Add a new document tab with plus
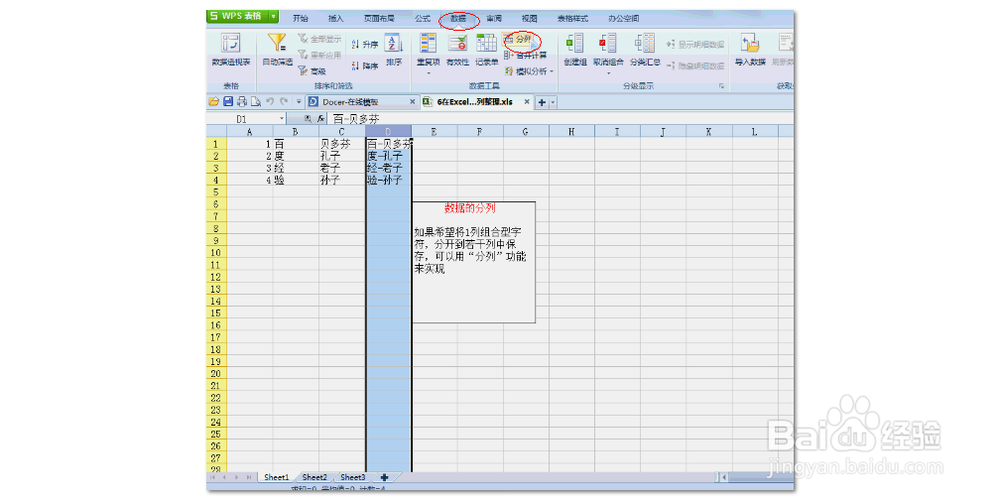The width and height of the screenshot is (1000, 502). [x=541, y=102]
